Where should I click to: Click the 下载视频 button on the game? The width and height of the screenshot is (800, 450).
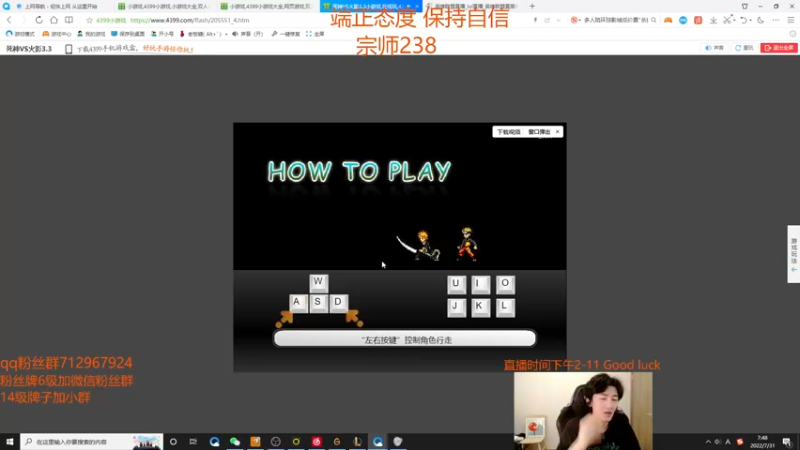[x=509, y=132]
